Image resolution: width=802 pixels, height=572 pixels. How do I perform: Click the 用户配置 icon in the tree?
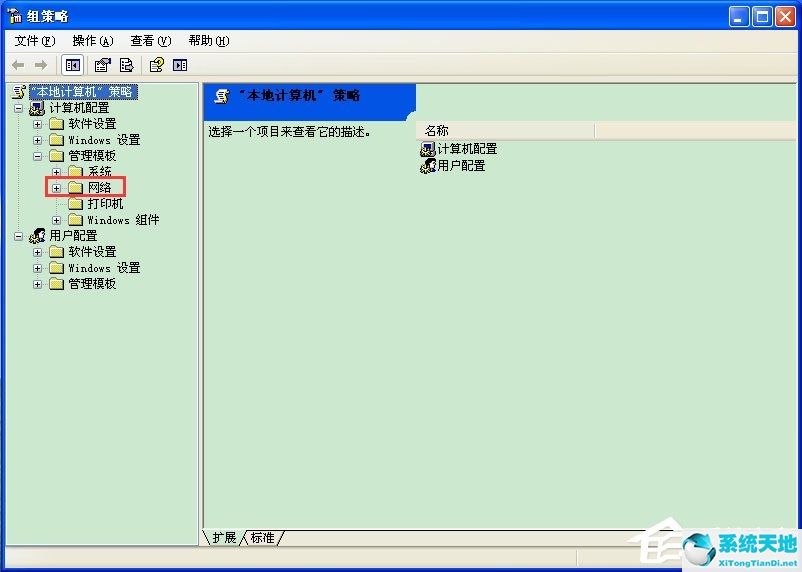[37, 236]
